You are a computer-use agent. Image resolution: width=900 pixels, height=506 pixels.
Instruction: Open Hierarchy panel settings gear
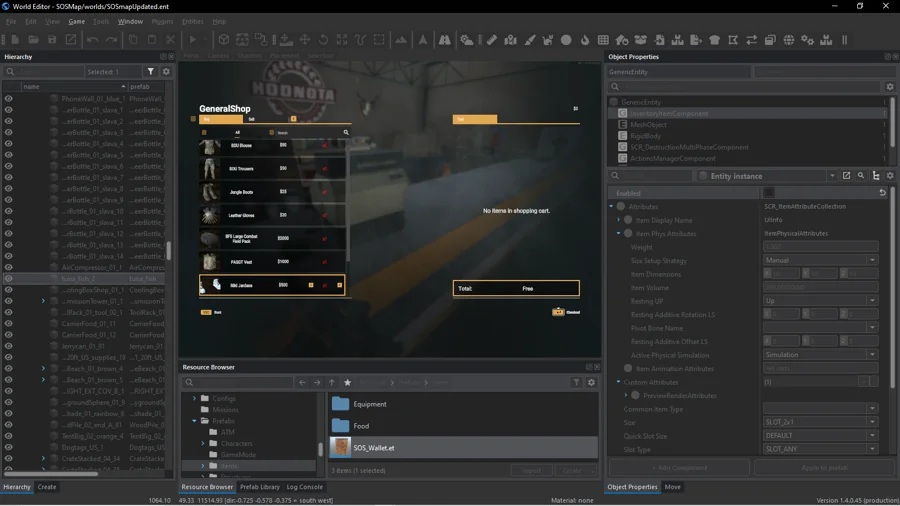click(x=166, y=72)
